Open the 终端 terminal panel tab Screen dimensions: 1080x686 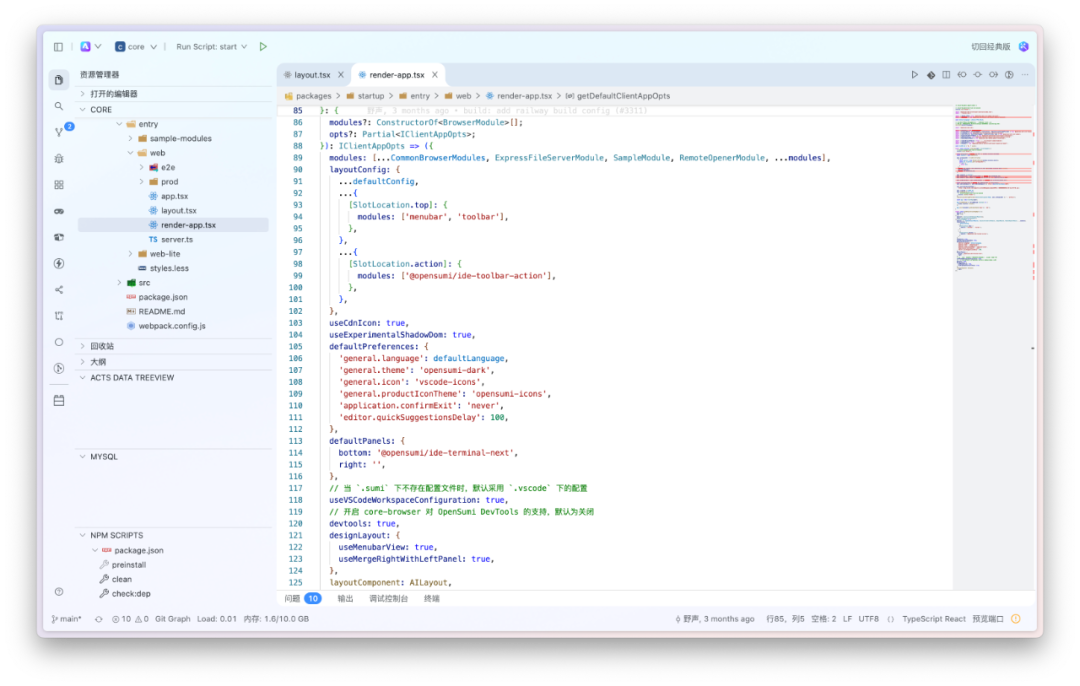pos(431,598)
